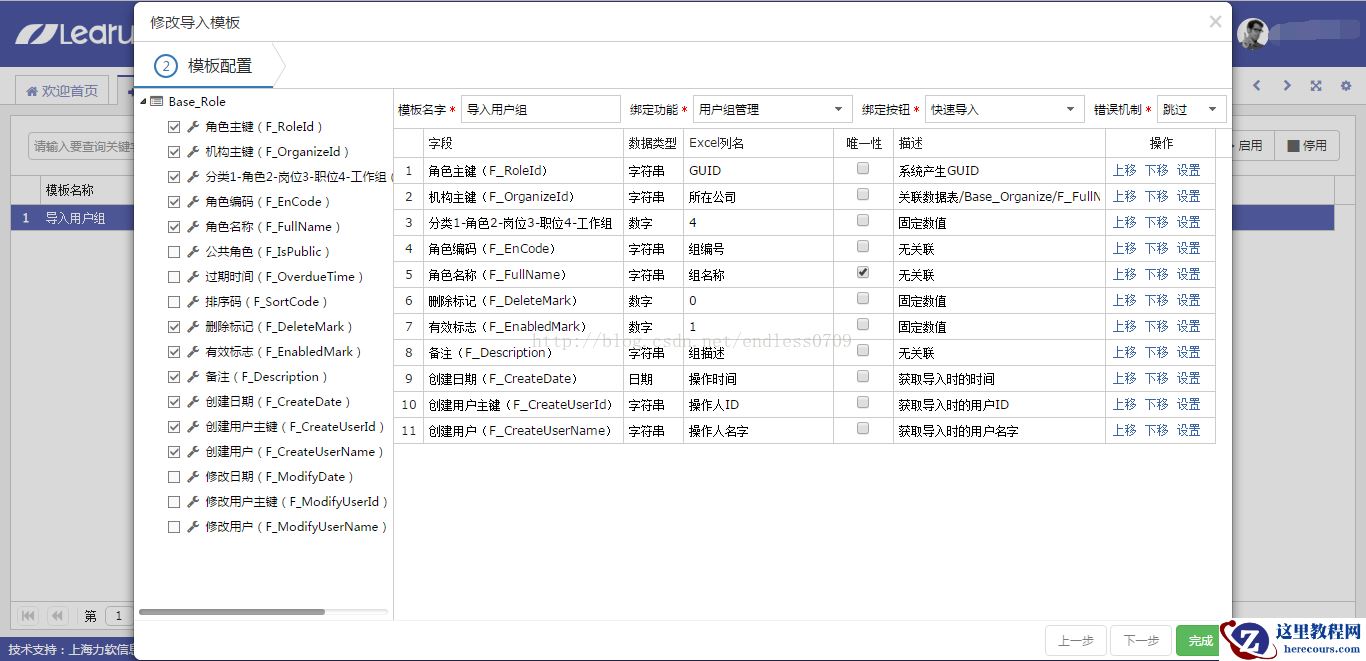The width and height of the screenshot is (1366, 661).
Task: Click the 字段 column header
Action: [x=523, y=143]
